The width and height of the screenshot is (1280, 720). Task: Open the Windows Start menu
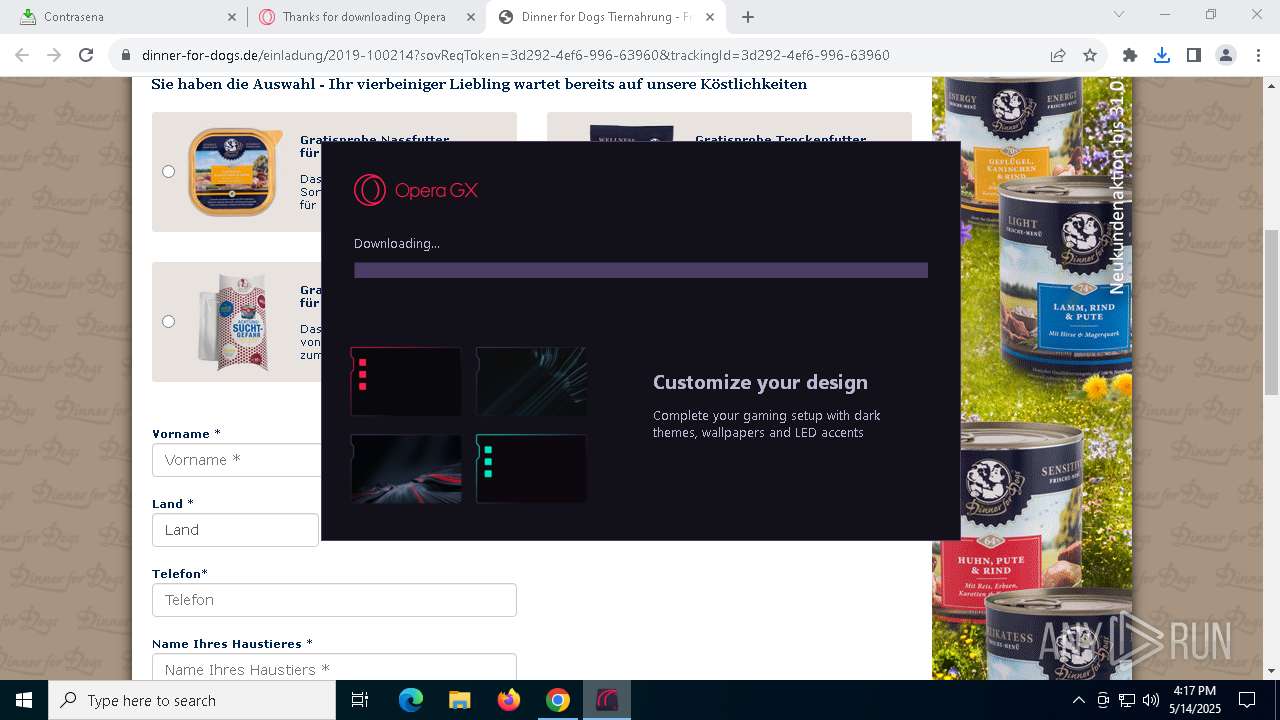[x=24, y=700]
